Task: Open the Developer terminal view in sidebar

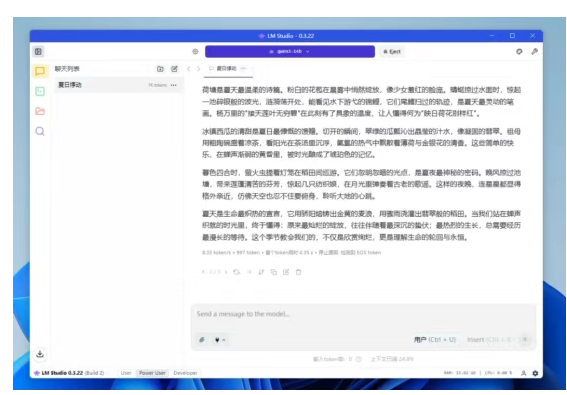Action: (40, 91)
